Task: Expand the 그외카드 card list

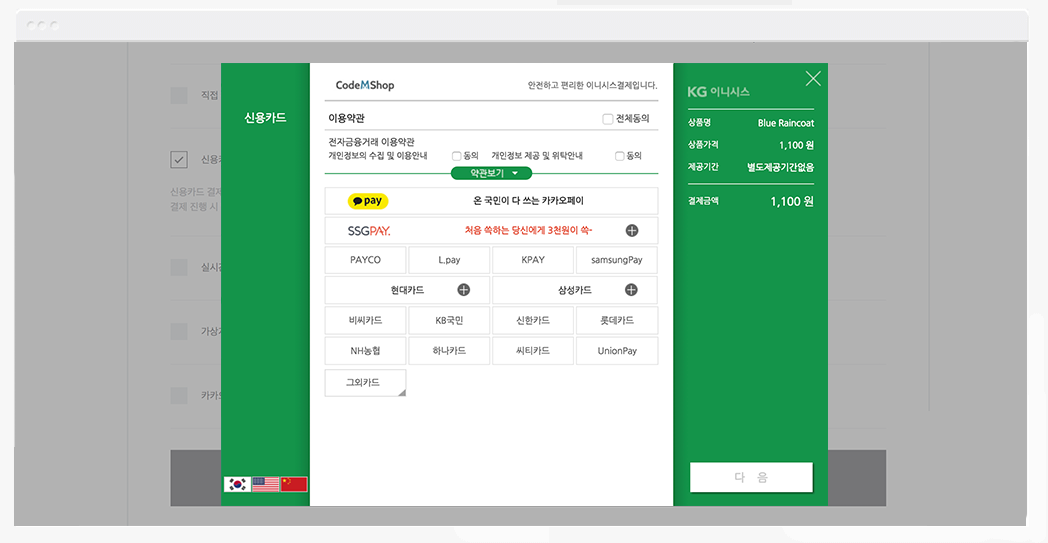Action: coord(365,383)
